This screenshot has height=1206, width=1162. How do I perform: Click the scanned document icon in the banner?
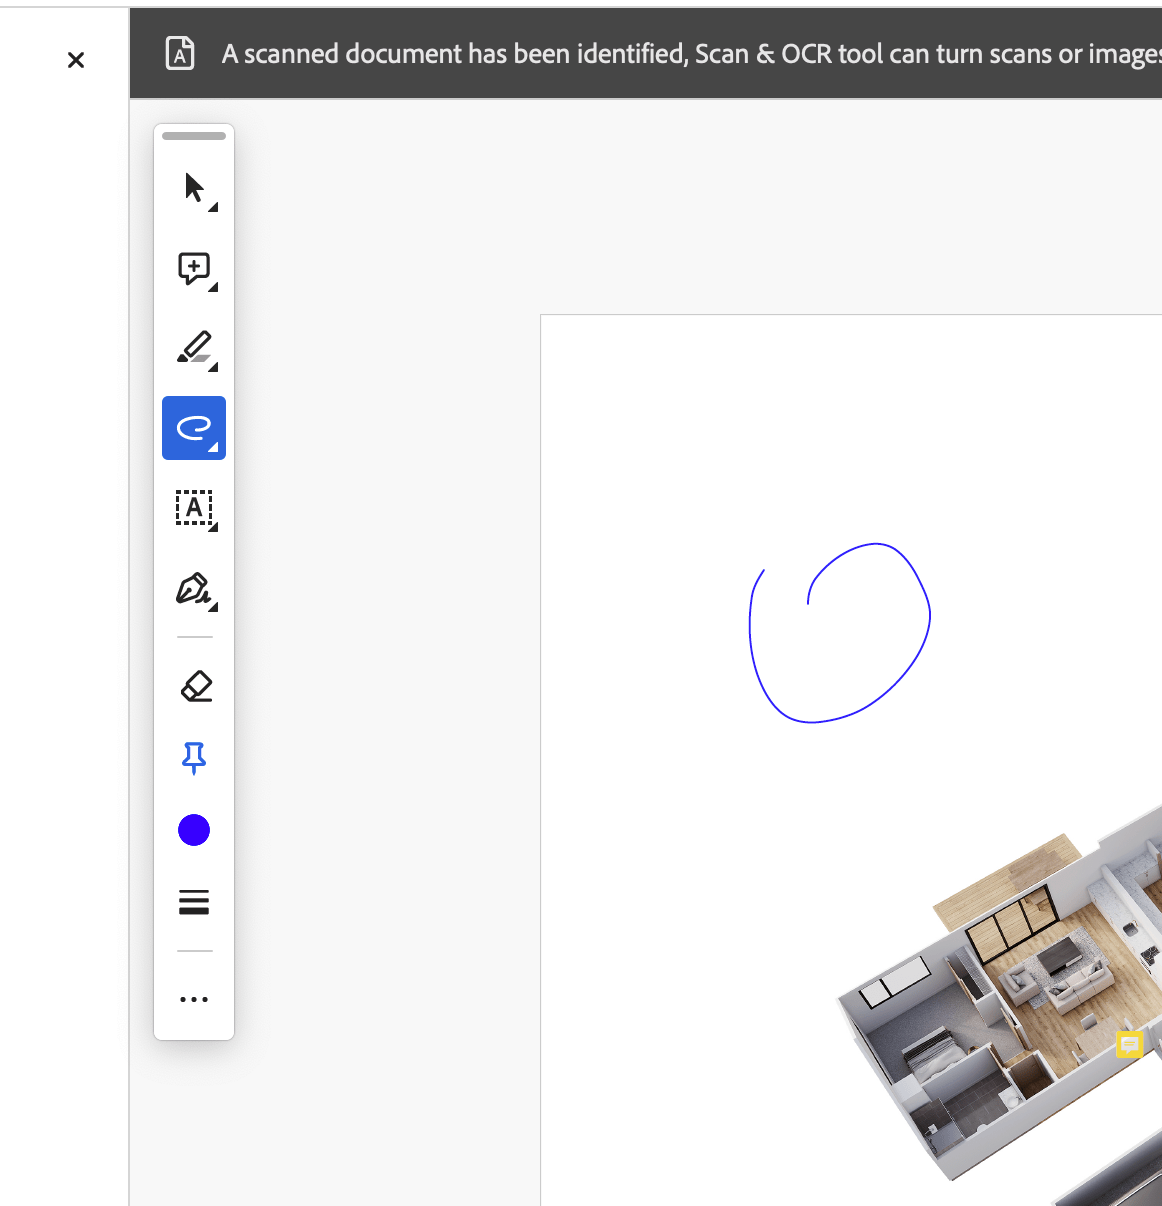[179, 54]
